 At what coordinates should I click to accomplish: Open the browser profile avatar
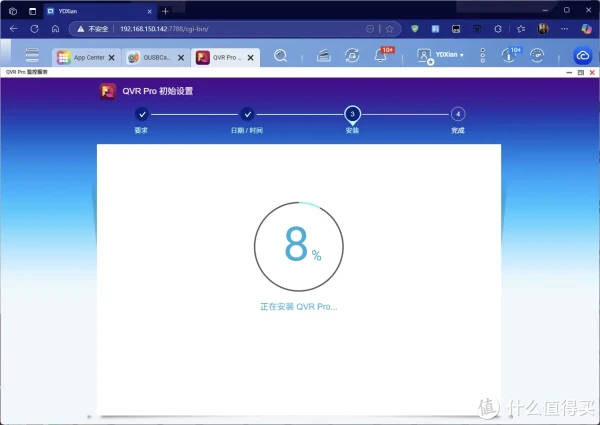543,29
